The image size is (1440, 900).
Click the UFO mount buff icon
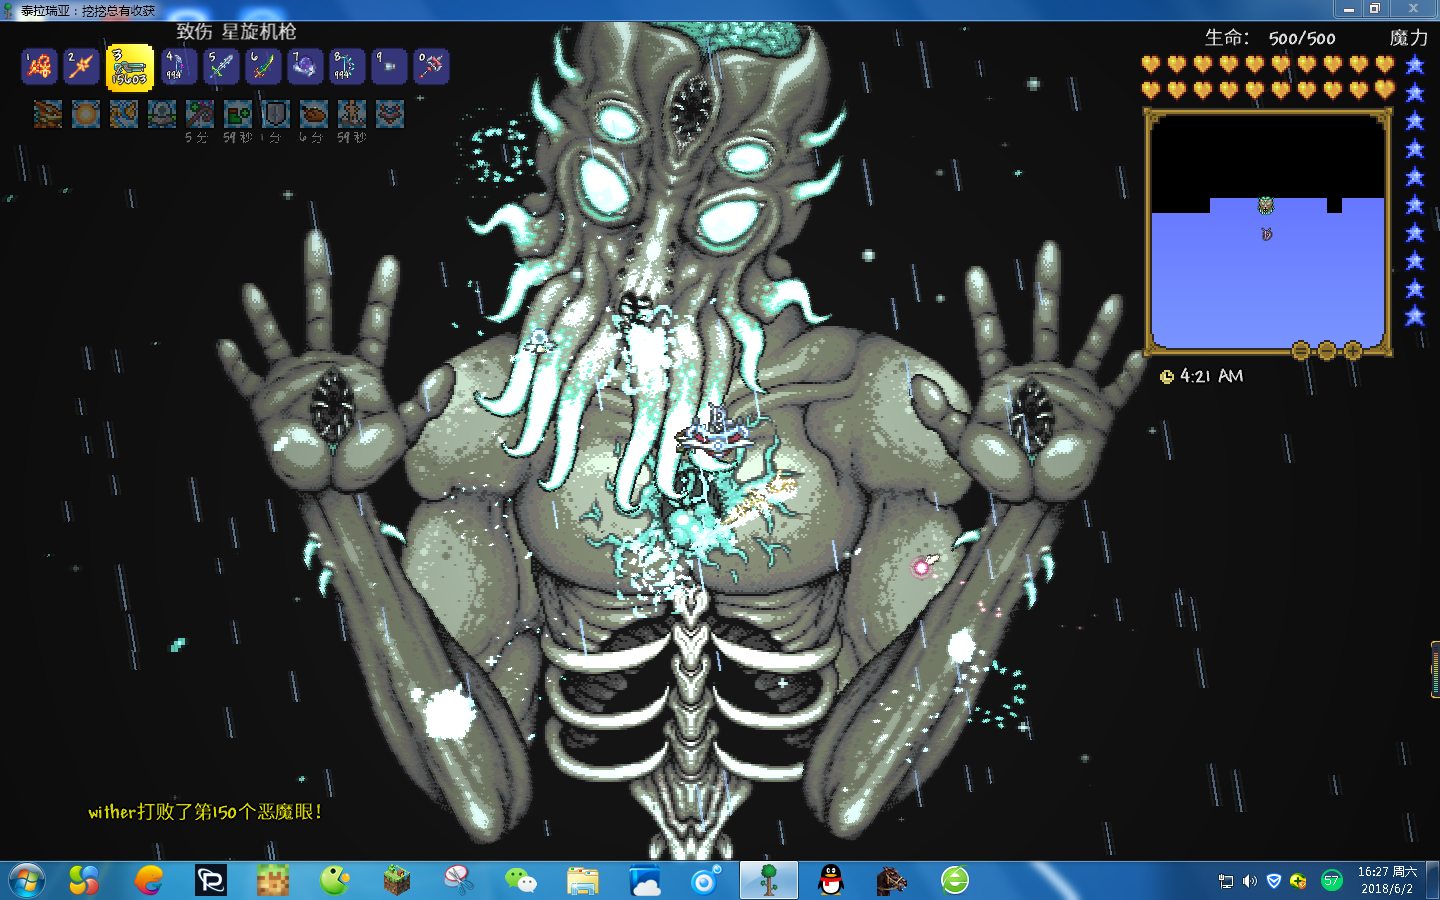(162, 114)
